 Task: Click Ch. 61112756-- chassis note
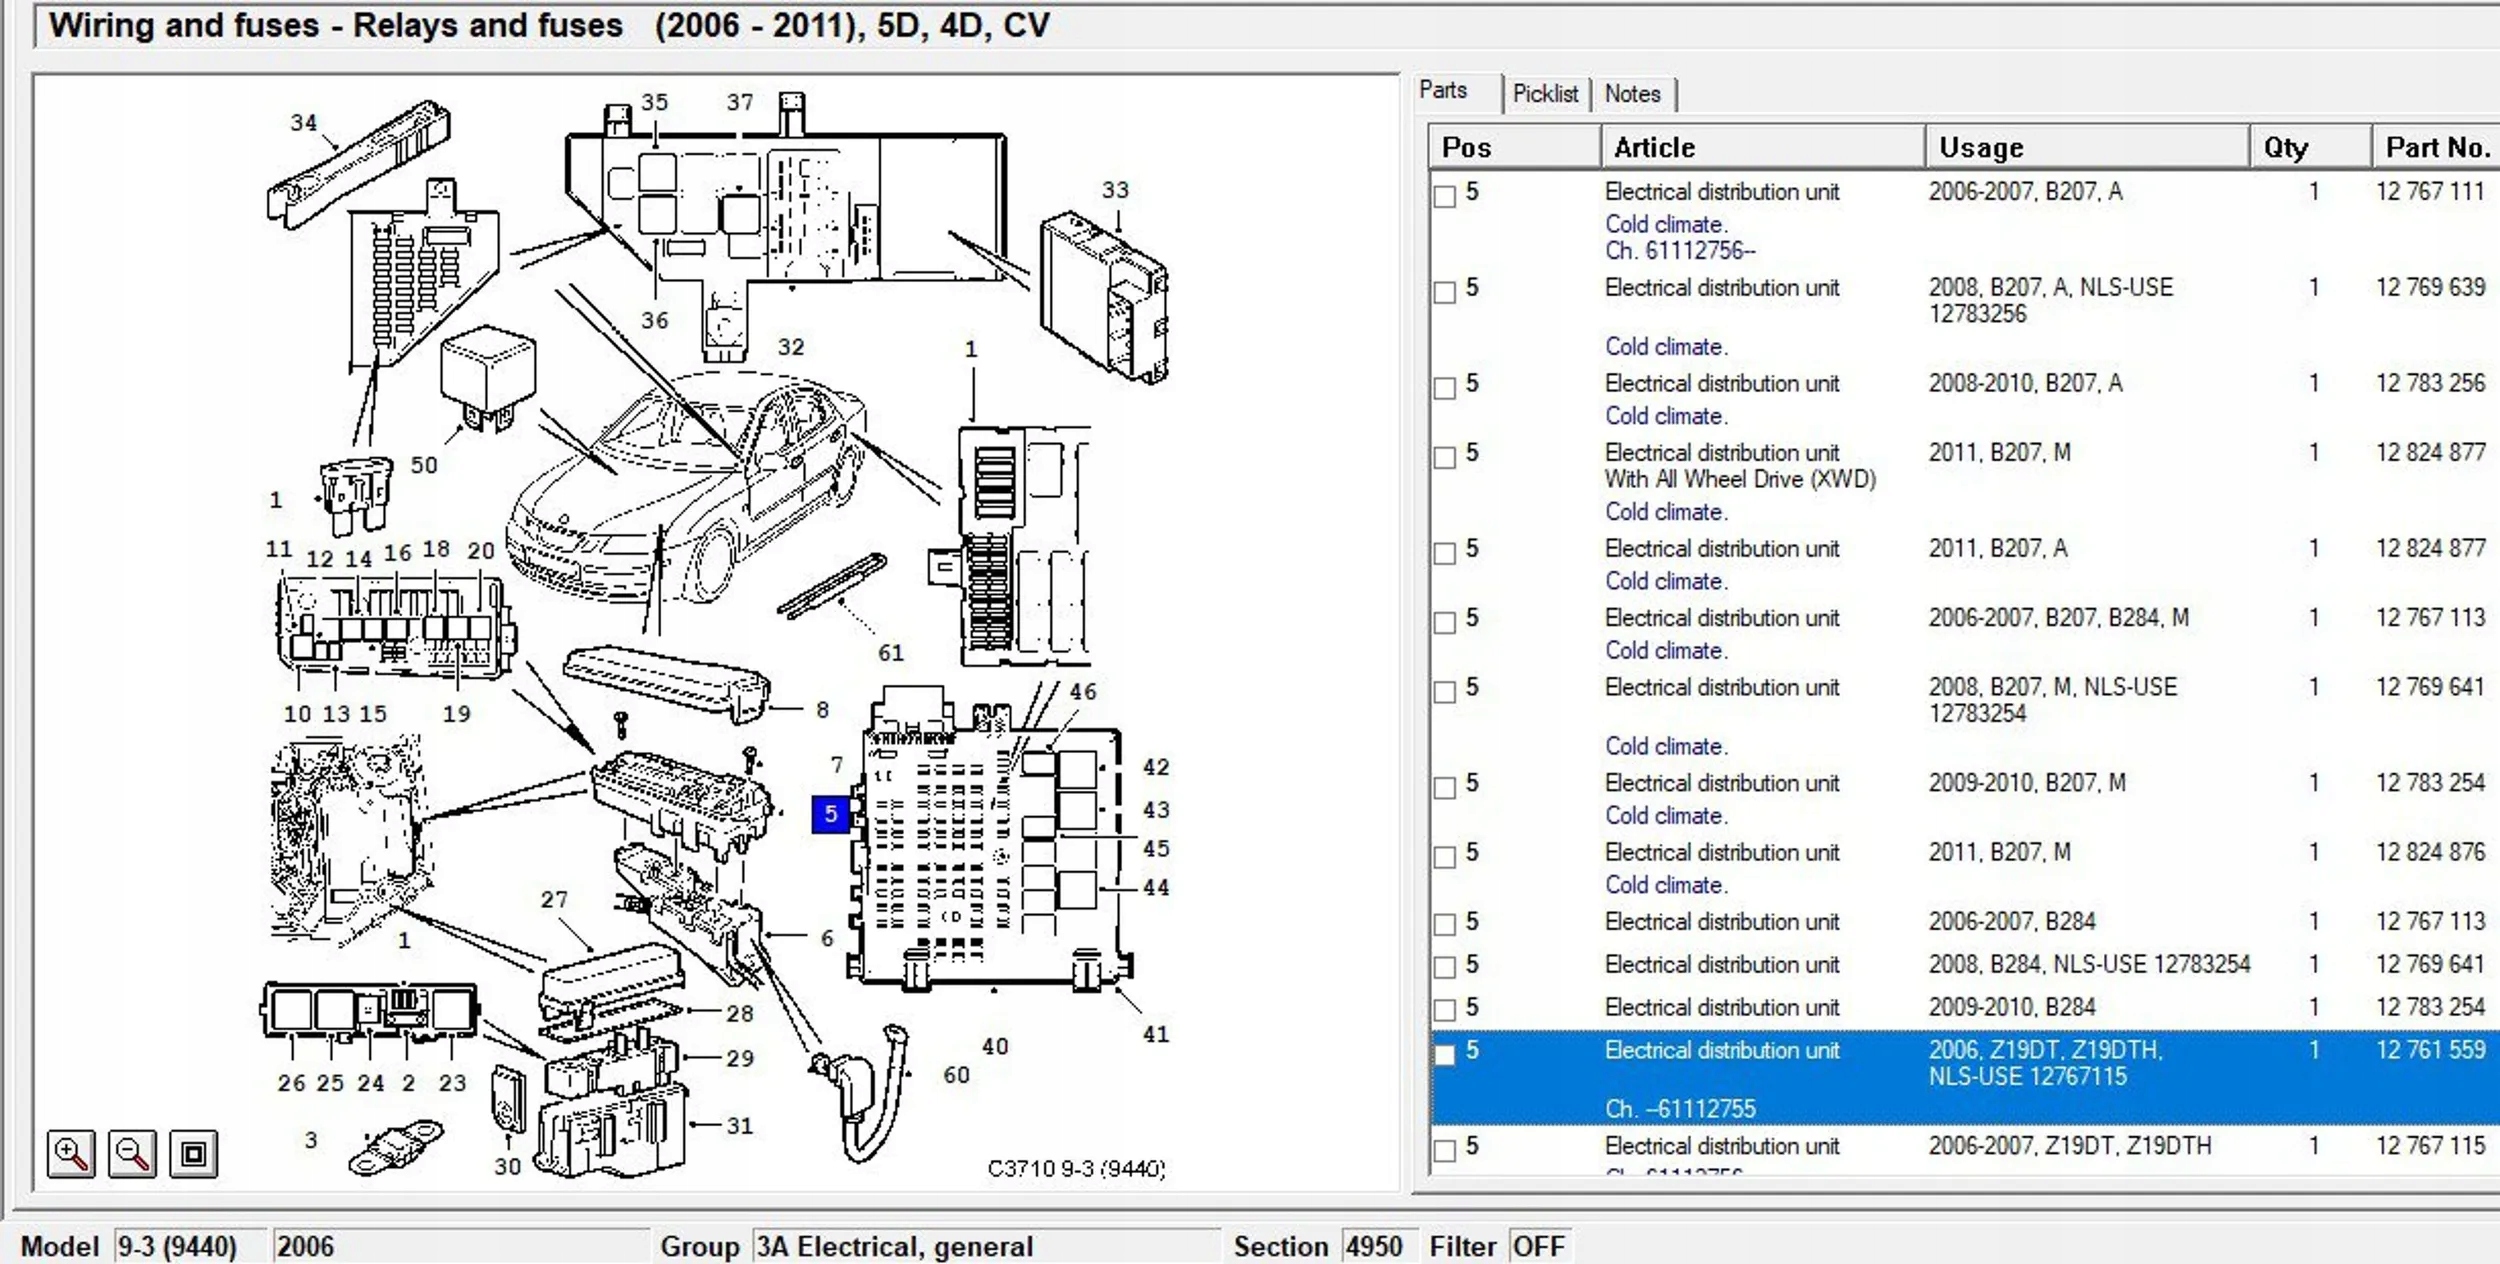coord(1680,251)
